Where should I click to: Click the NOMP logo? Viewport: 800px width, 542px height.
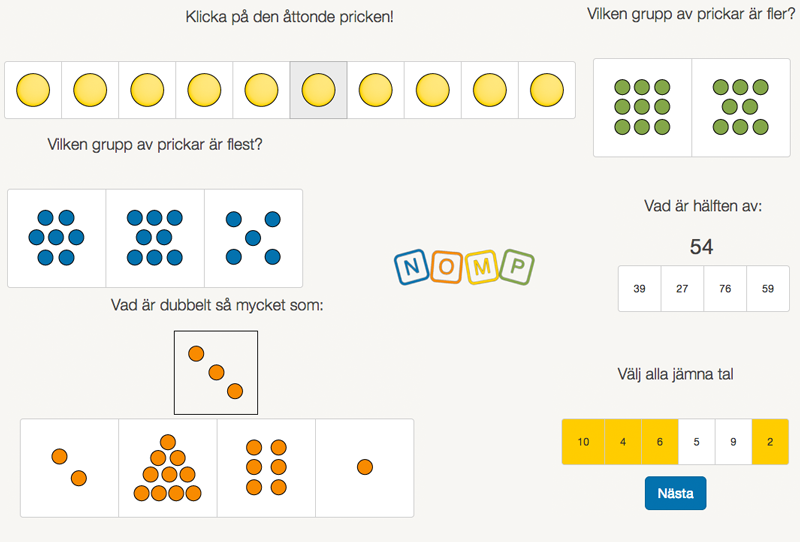coord(464,267)
